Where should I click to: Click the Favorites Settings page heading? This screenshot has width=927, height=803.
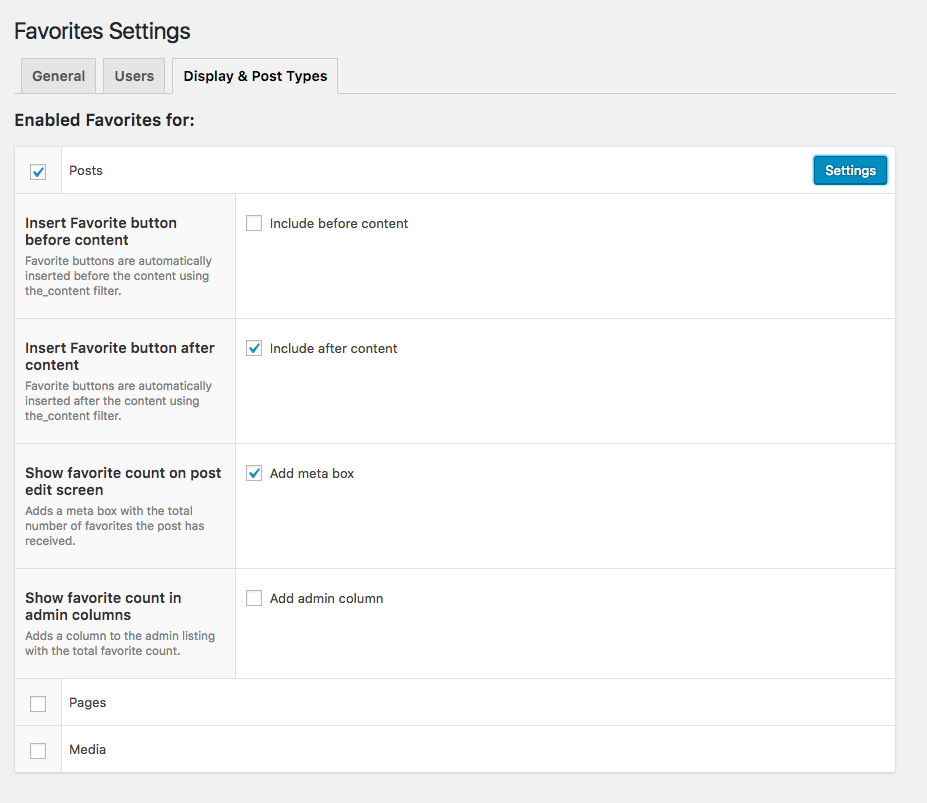click(x=102, y=31)
